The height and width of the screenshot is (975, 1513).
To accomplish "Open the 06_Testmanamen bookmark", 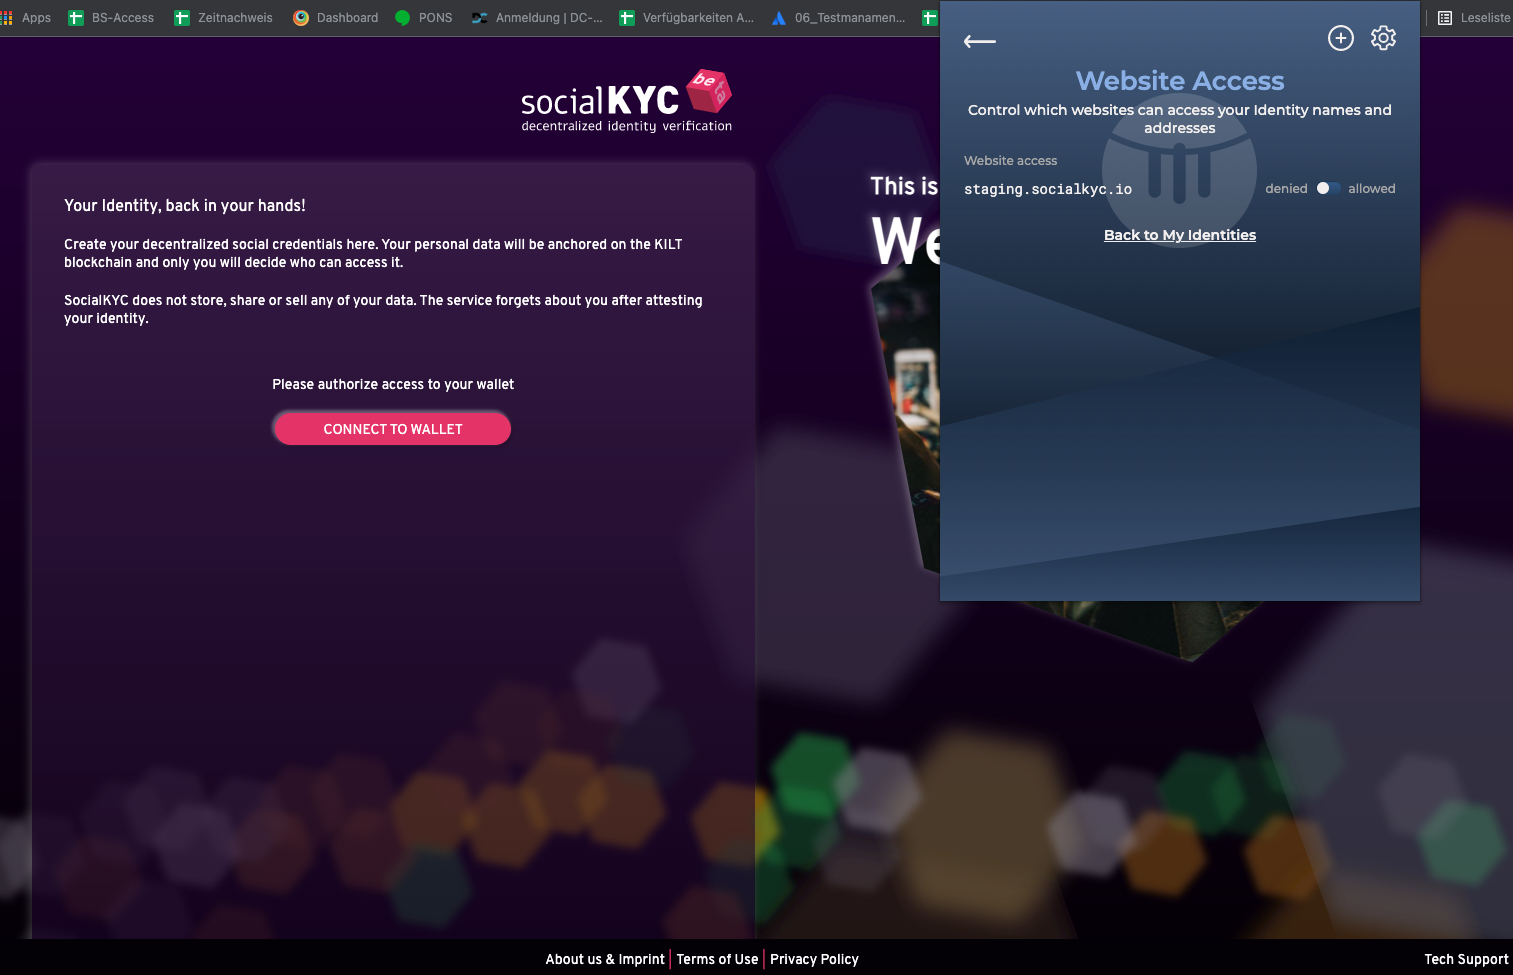I will 838,18.
